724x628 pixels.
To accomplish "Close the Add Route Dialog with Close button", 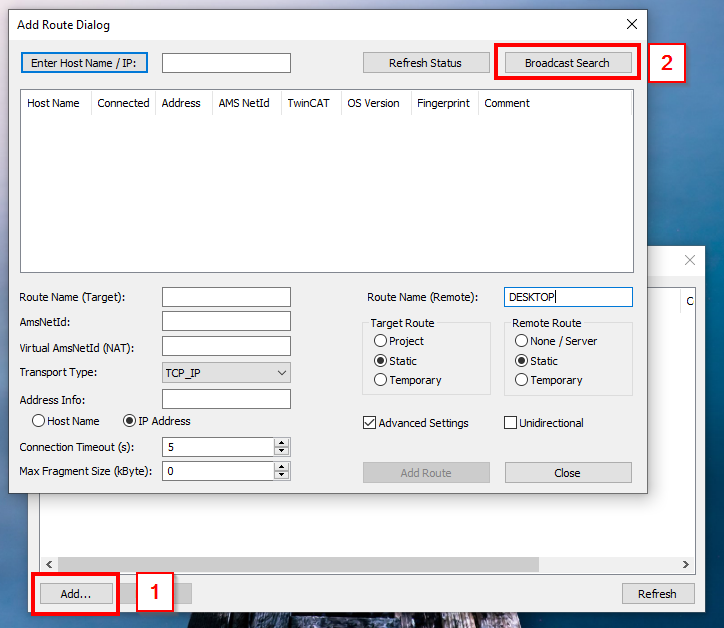I will 567,473.
